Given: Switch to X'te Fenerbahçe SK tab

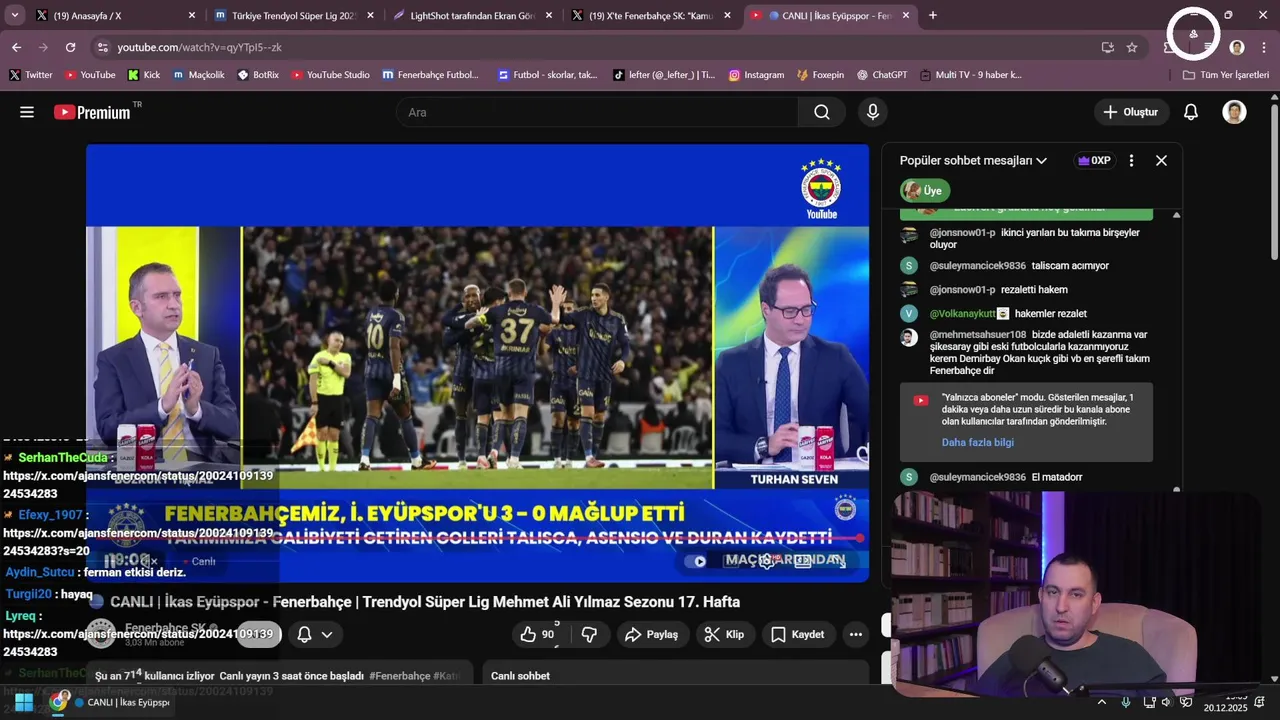Looking at the screenshot, I should click(653, 15).
